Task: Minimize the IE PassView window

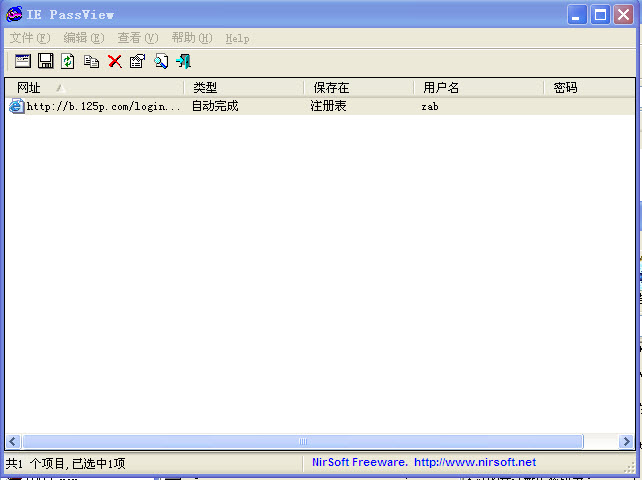Action: tap(577, 15)
